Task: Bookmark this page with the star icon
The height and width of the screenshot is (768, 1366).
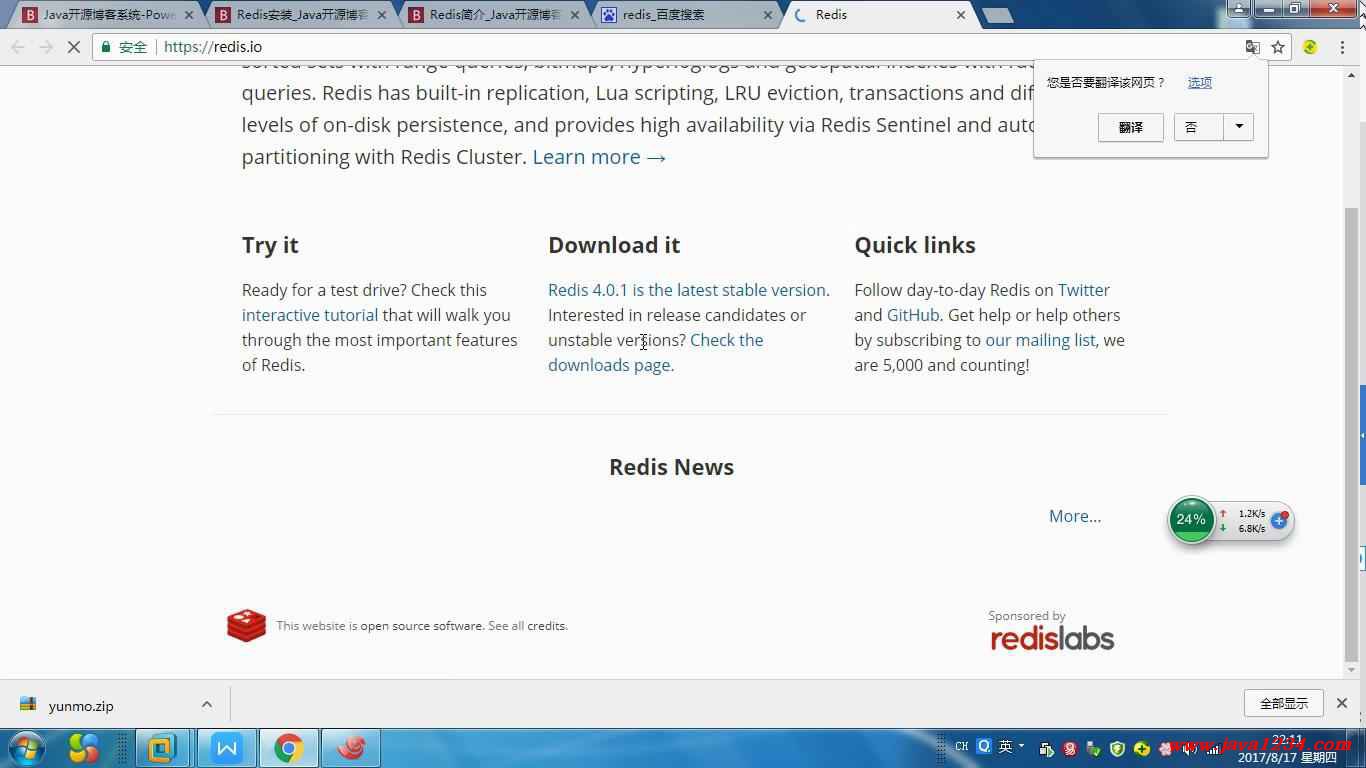Action: click(x=1278, y=47)
